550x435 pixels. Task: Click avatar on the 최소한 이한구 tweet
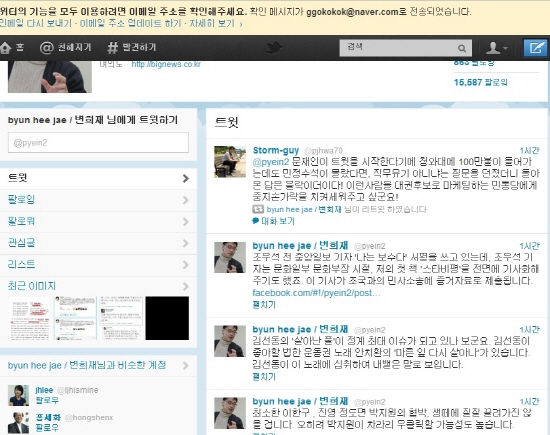tap(230, 413)
